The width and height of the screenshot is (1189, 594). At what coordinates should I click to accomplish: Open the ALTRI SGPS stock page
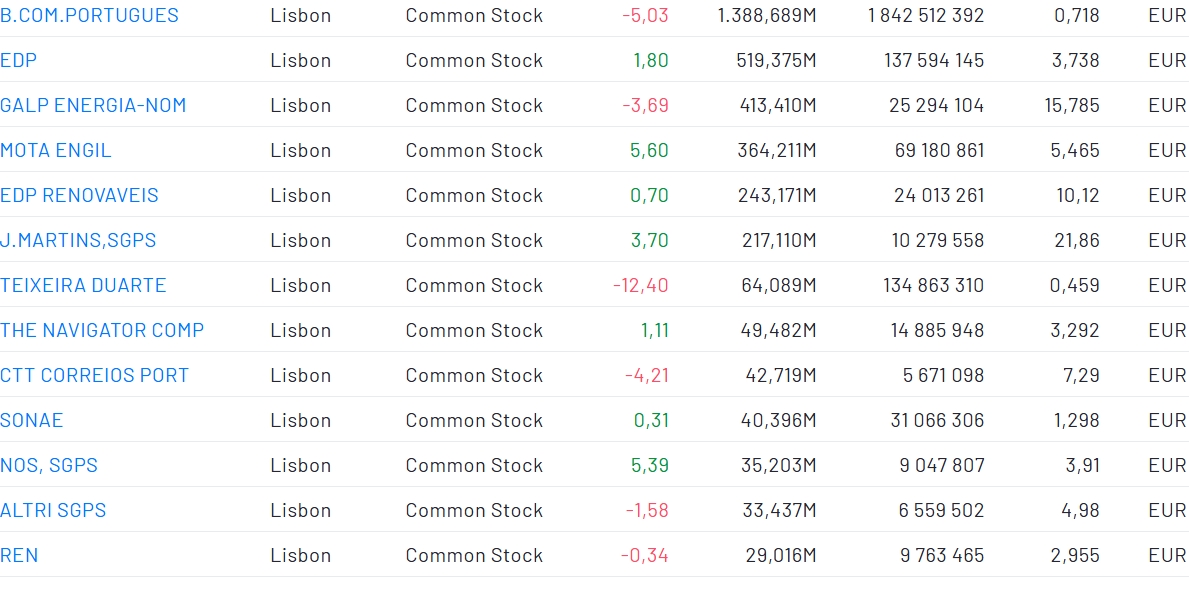pos(53,511)
